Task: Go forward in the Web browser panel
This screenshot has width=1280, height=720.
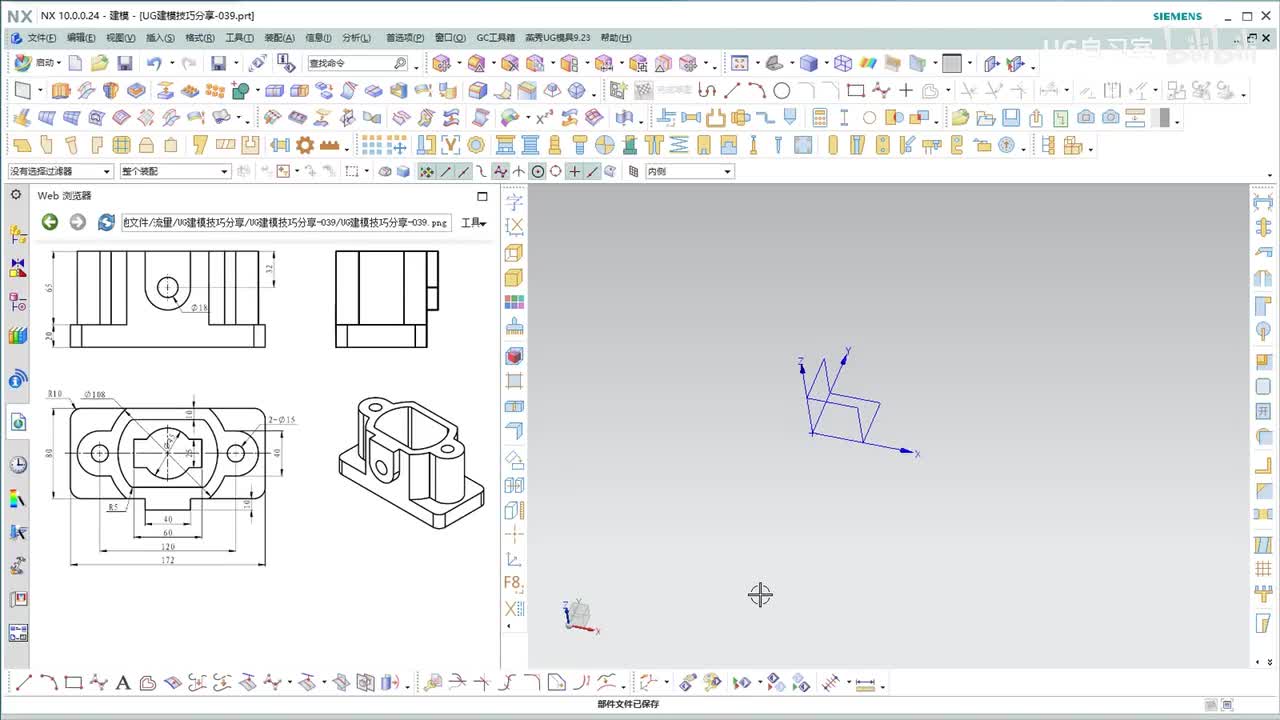Action: pos(78,222)
